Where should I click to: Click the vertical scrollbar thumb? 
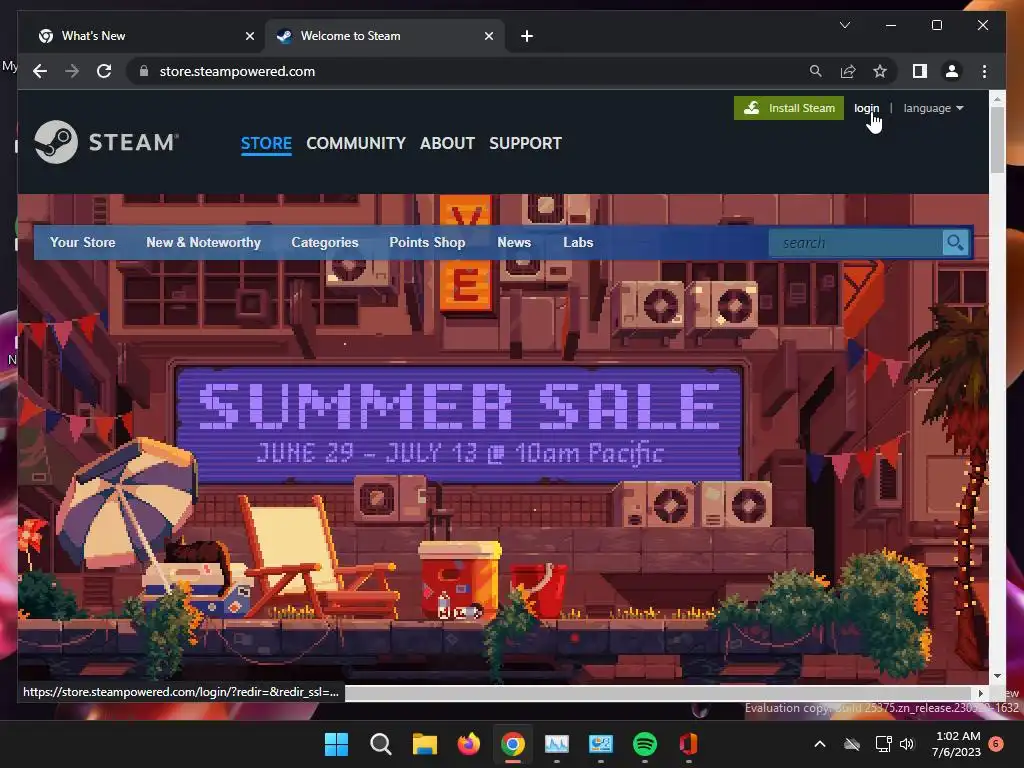click(997, 139)
